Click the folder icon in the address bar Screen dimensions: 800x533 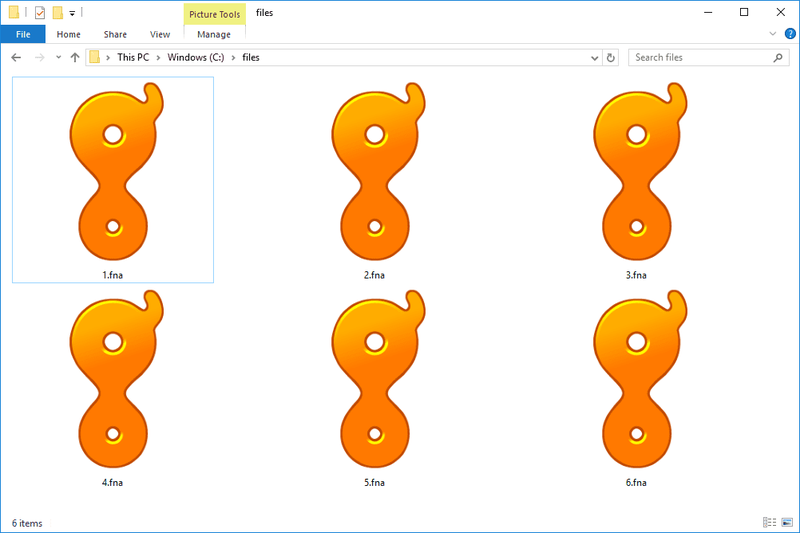coord(94,57)
